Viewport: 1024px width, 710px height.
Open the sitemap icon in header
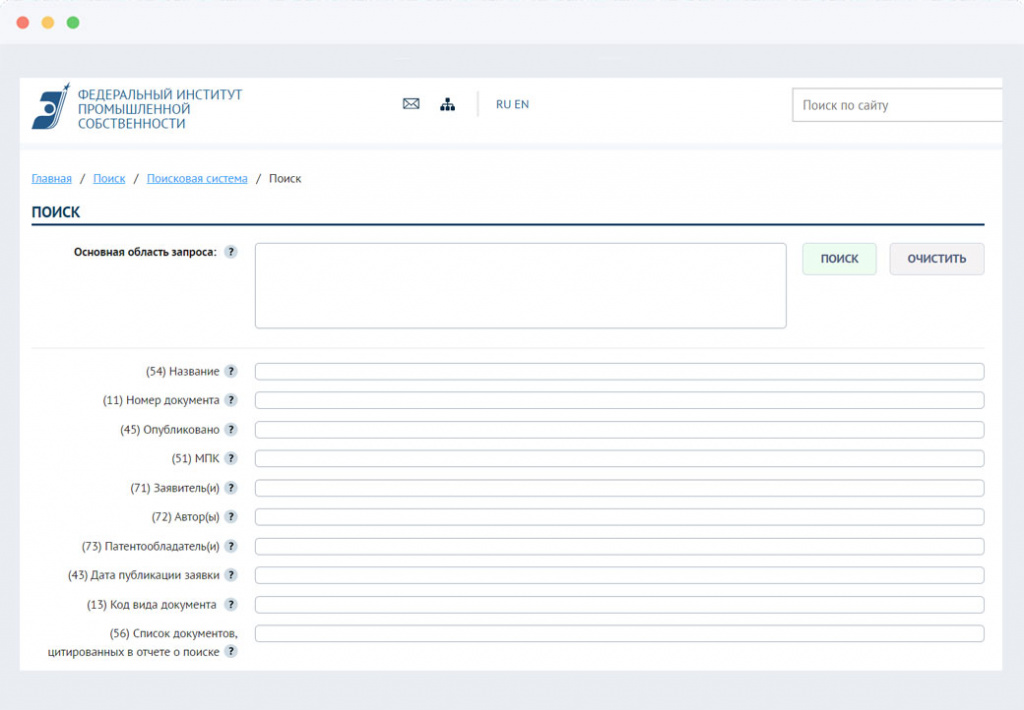pyautogui.click(x=447, y=104)
